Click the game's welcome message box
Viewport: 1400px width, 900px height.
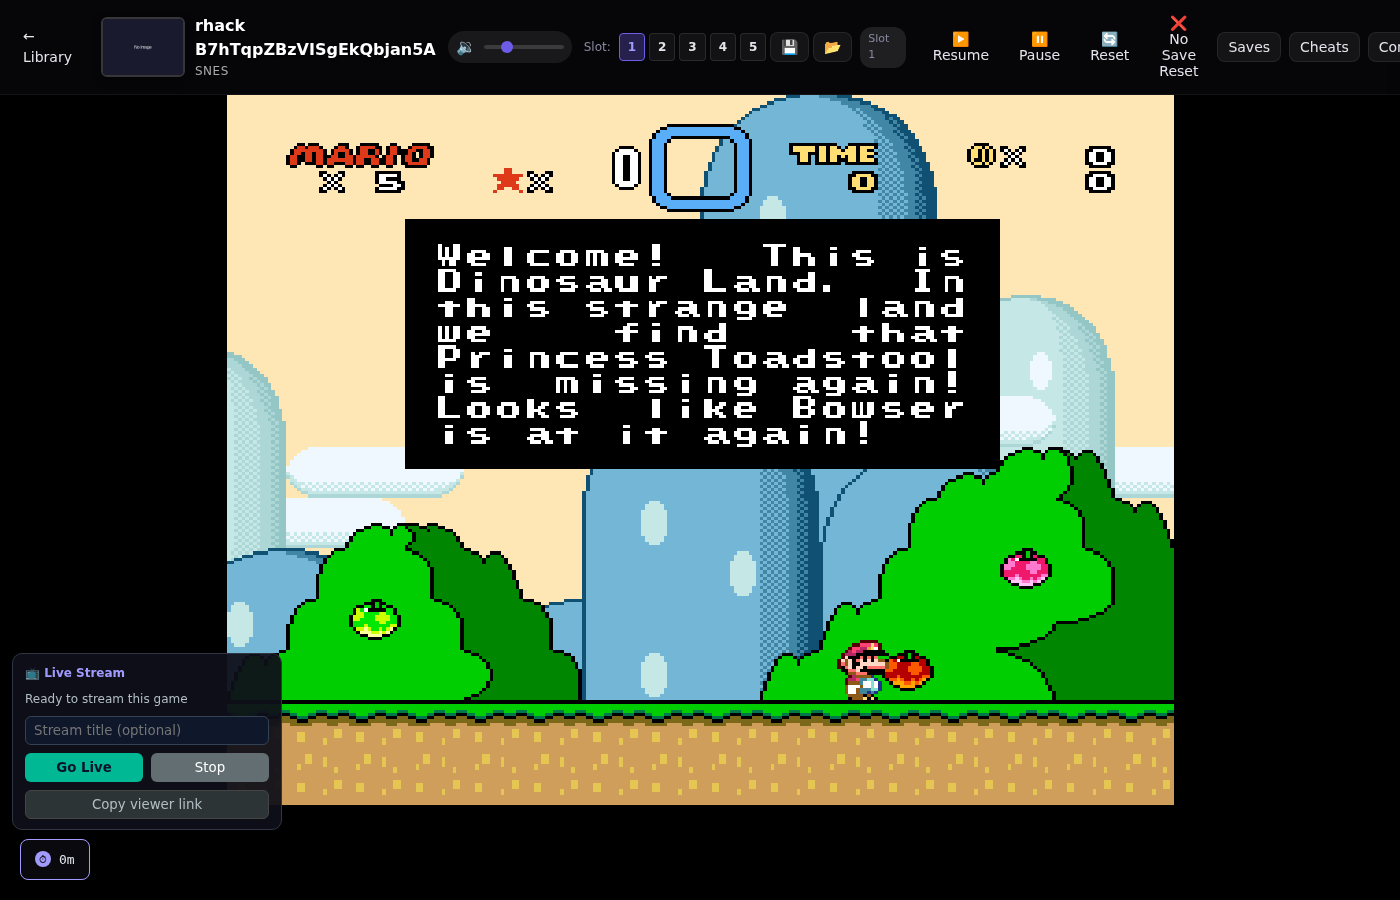(x=702, y=344)
